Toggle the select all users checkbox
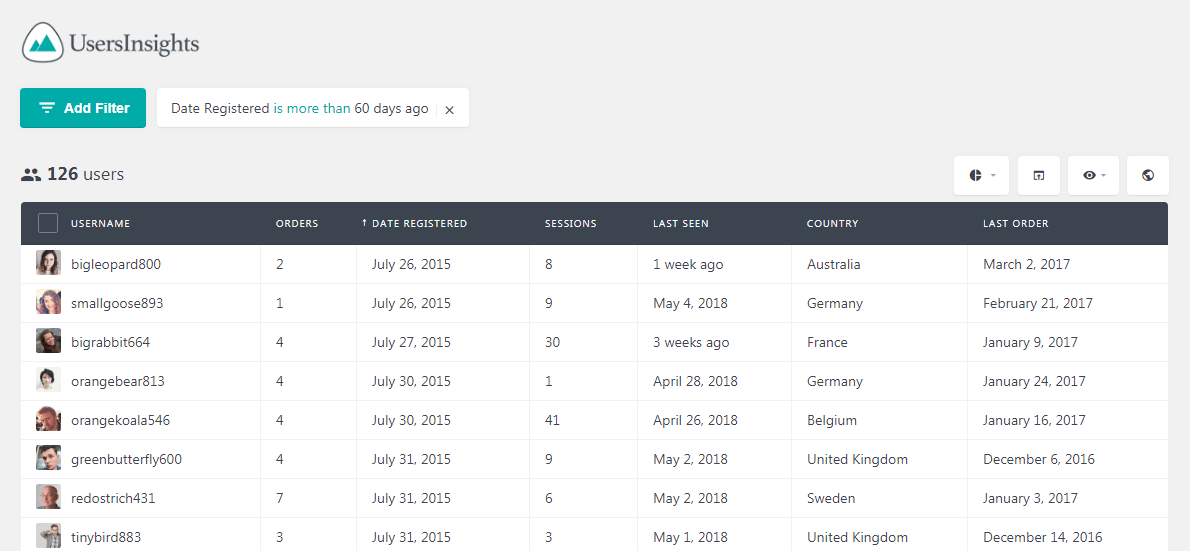This screenshot has width=1190, height=551. click(48, 223)
